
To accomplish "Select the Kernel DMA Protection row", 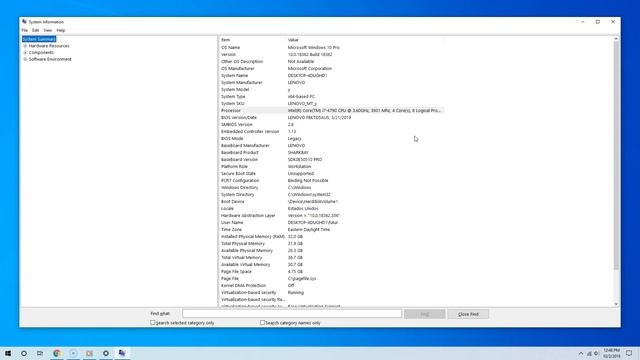I will click(x=331, y=285).
